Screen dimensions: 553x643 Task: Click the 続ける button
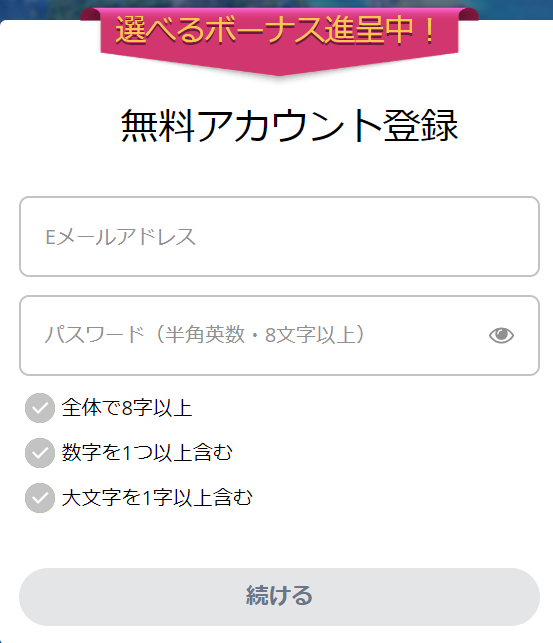[279, 597]
